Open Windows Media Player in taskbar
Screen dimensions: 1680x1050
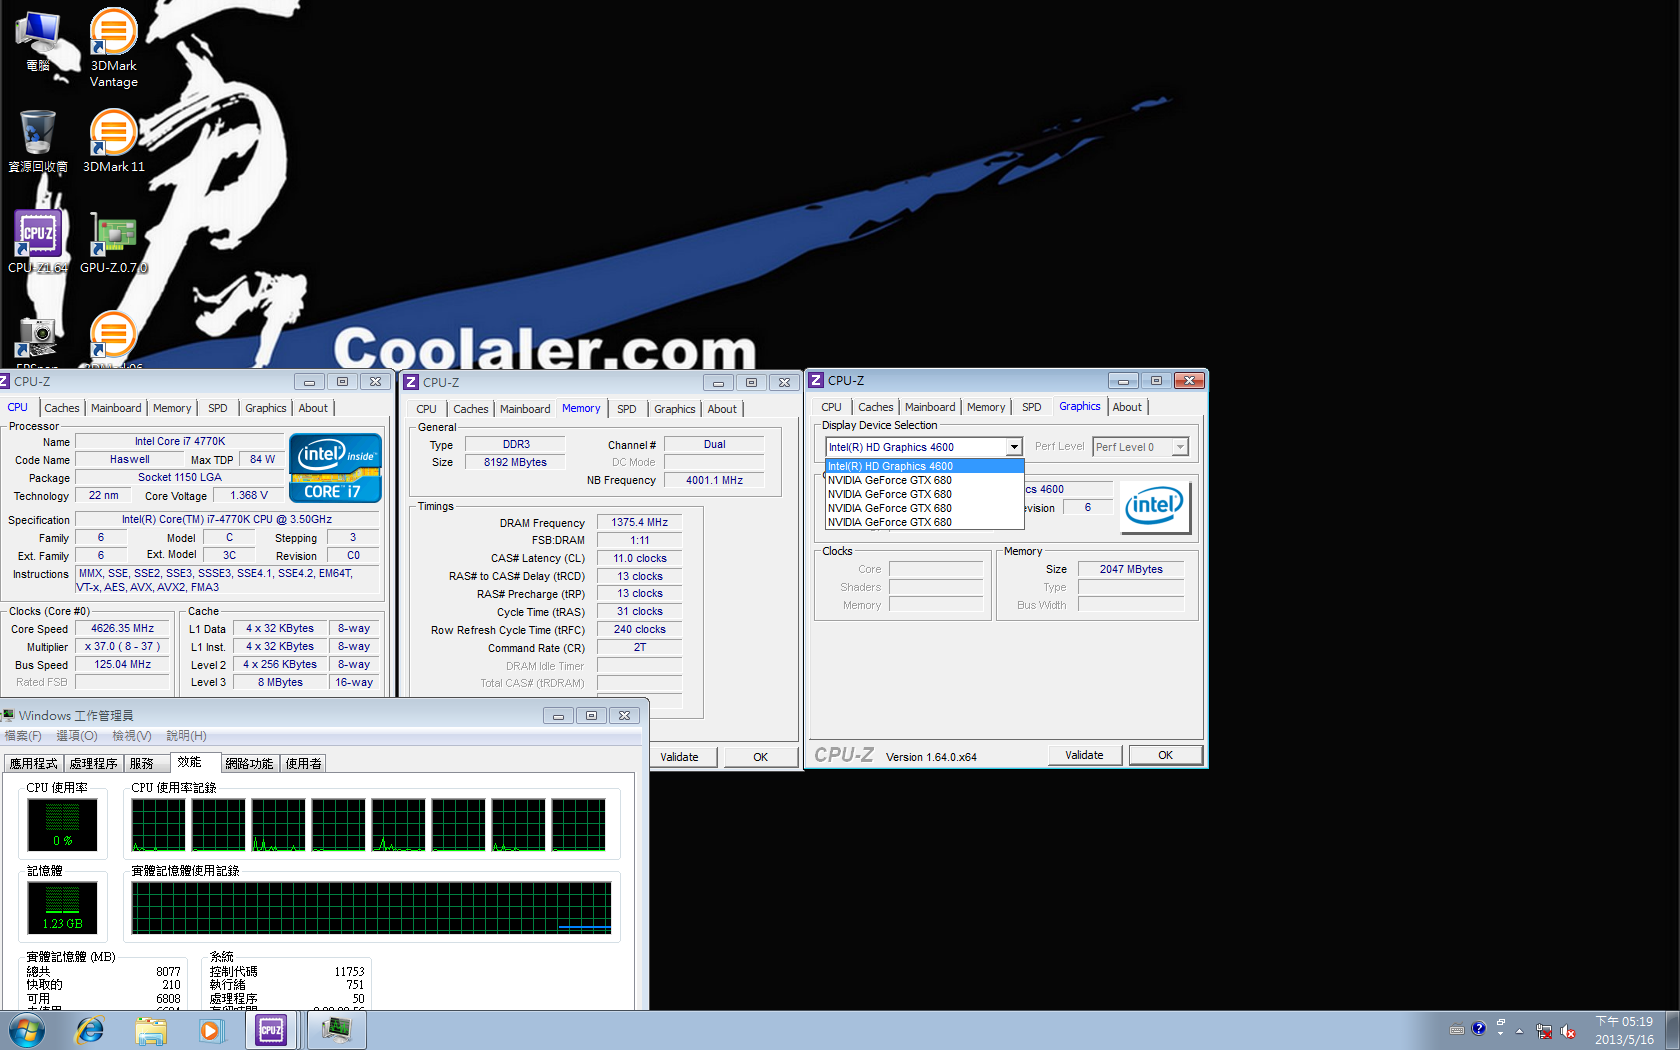coord(210,1030)
